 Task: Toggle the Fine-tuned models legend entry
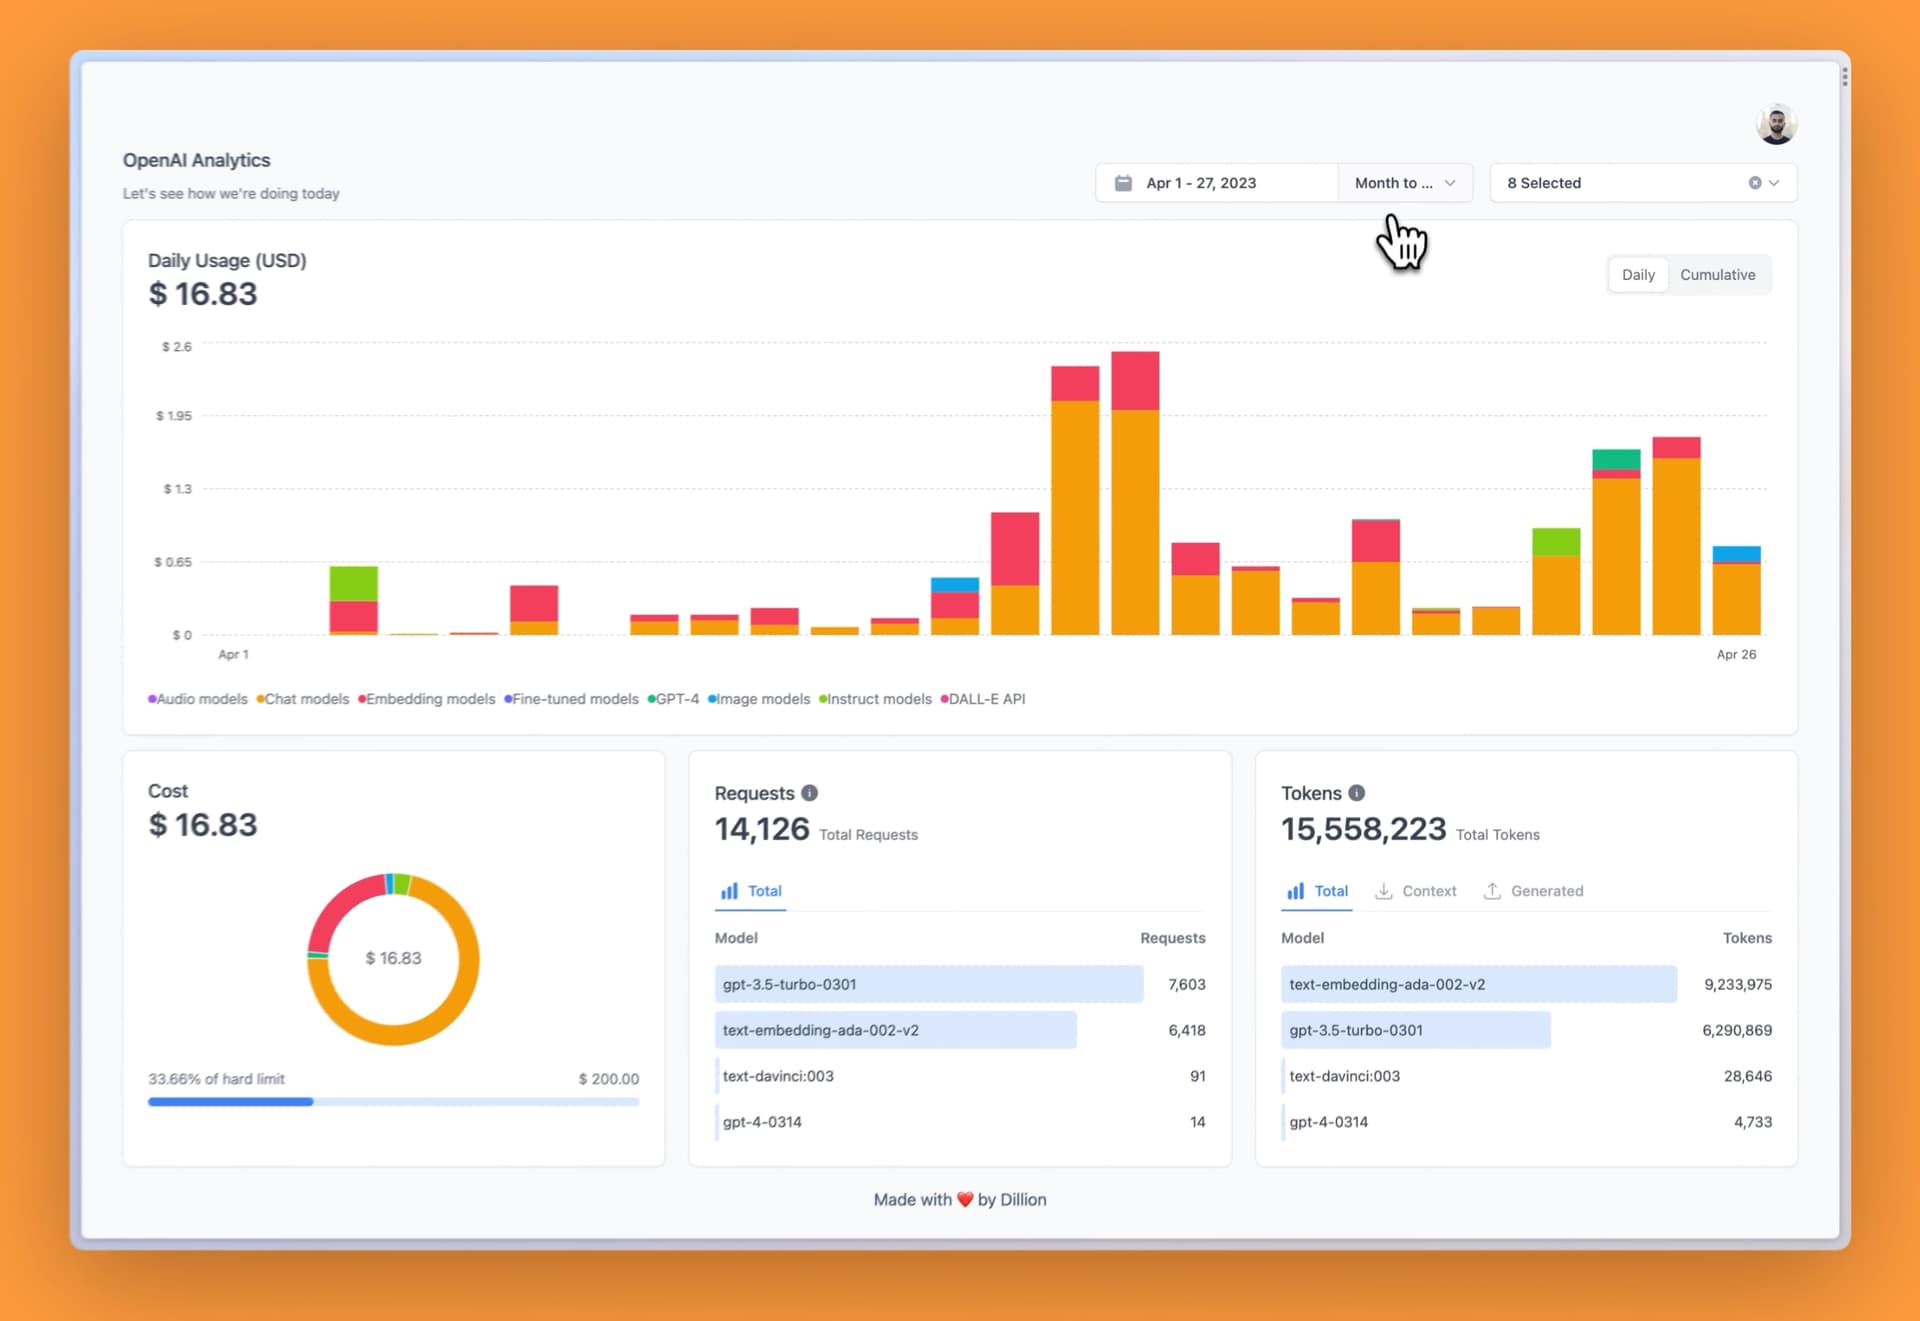click(x=571, y=699)
